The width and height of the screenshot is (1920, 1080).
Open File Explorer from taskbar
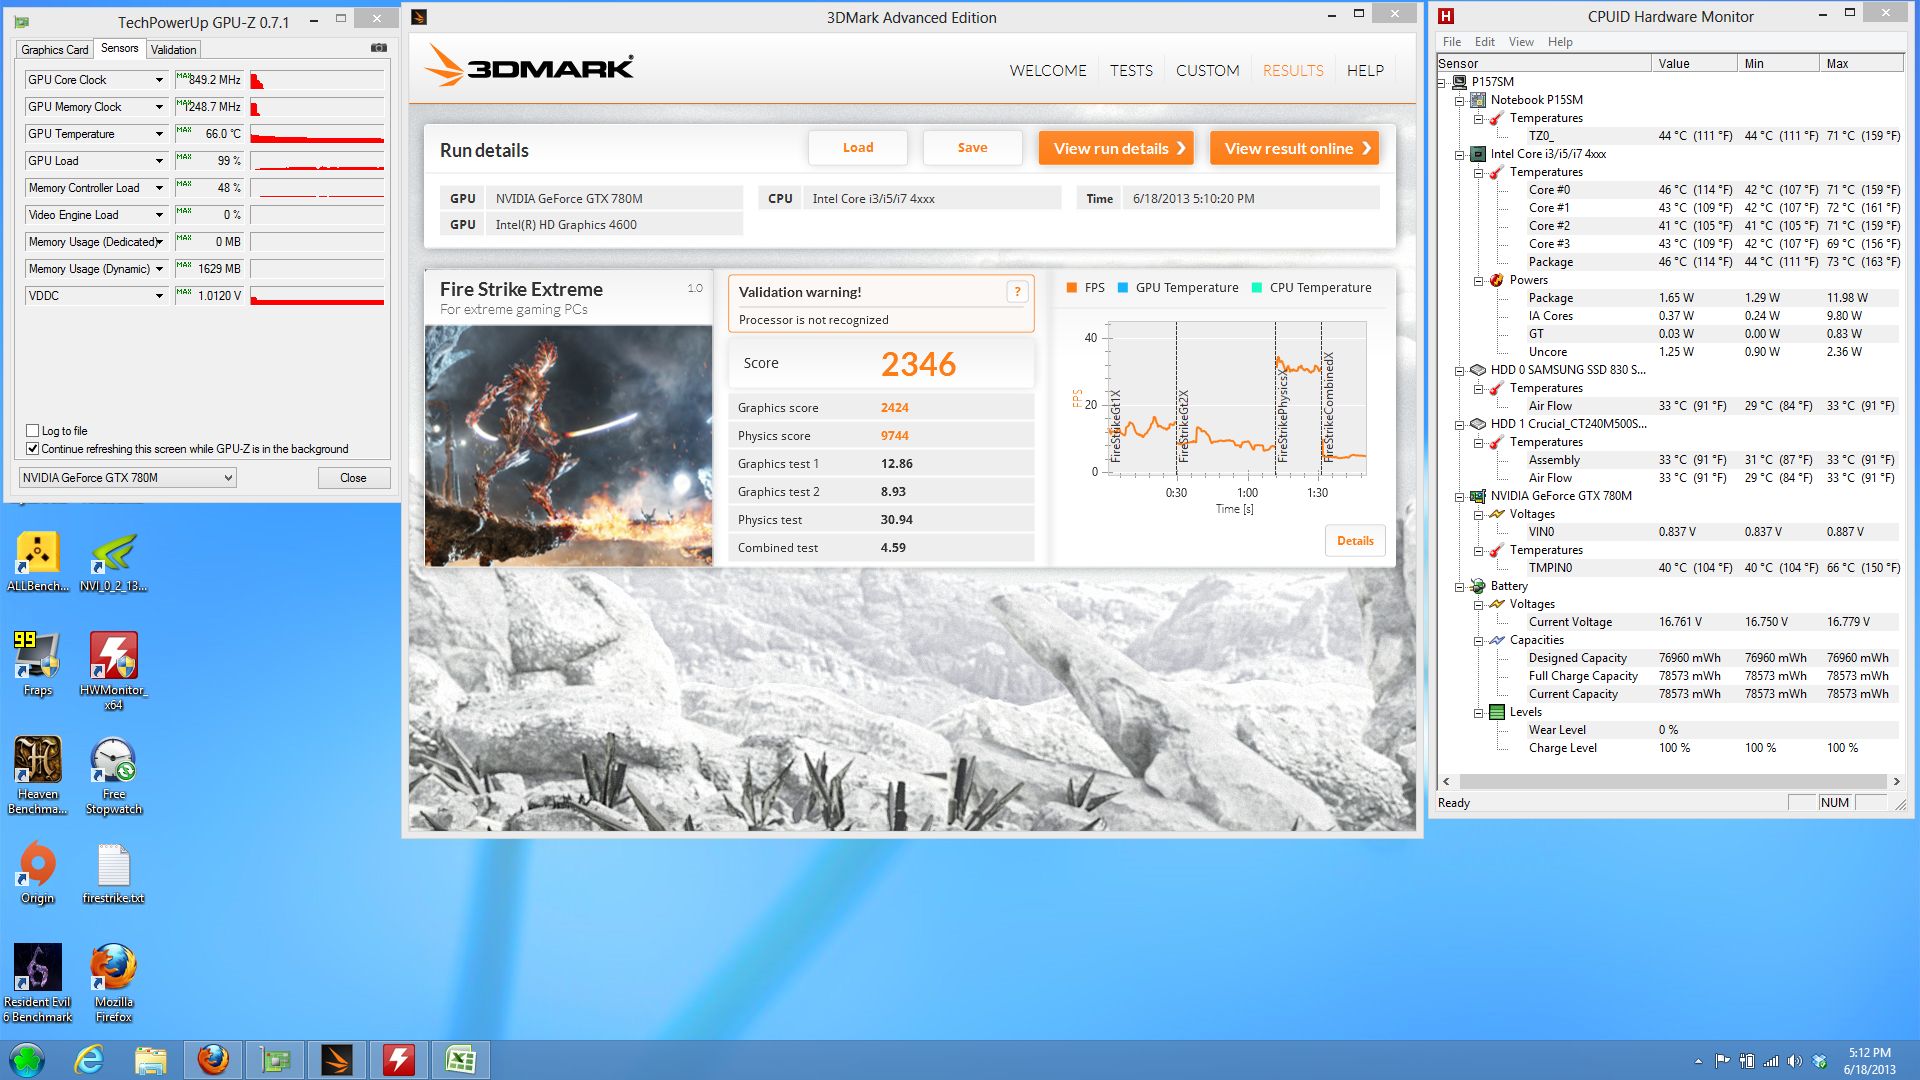pos(150,1059)
